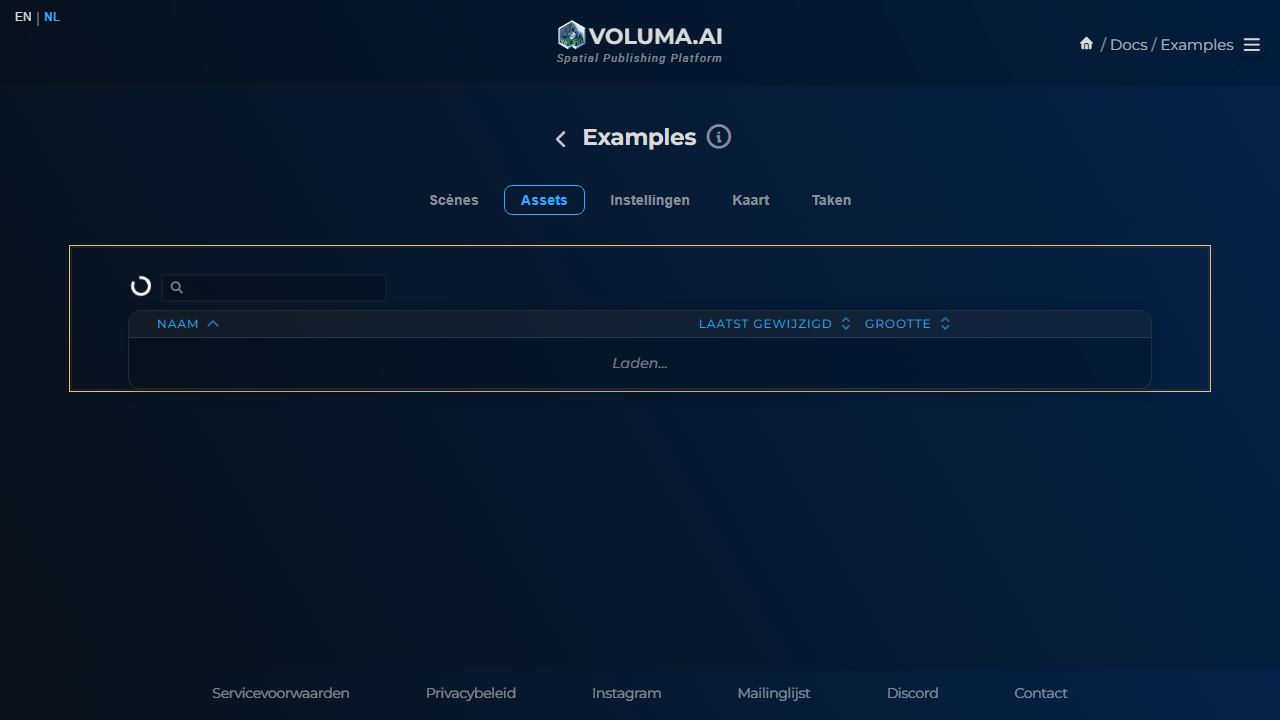Viewport: 1280px width, 720px height.
Task: Open the Privacybeleid footer link
Action: [470, 693]
